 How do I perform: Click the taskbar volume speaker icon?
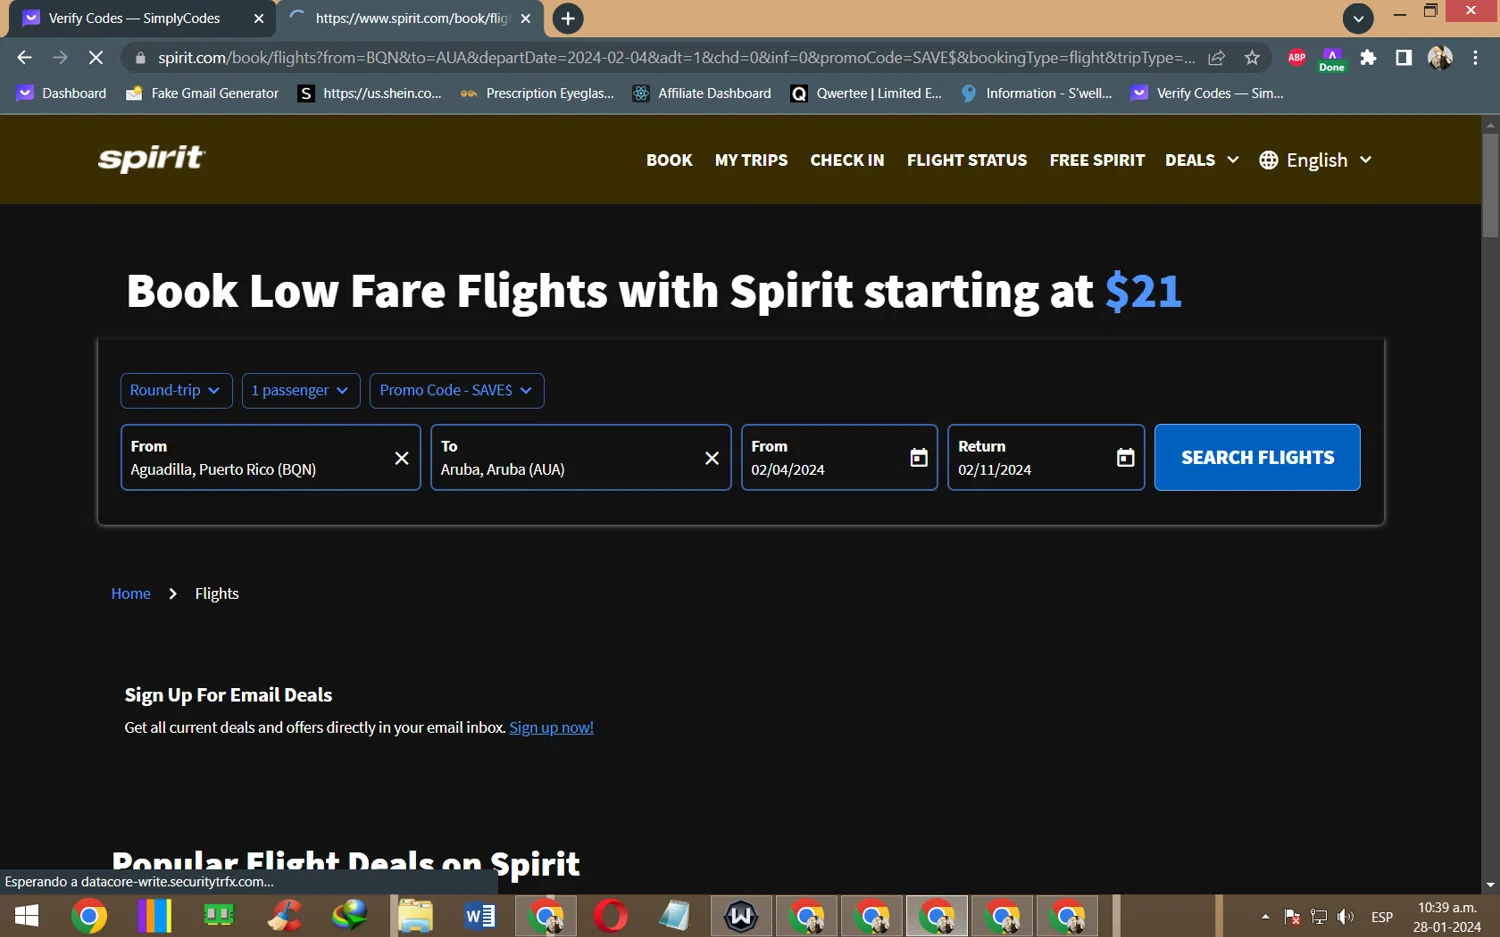[x=1346, y=916]
